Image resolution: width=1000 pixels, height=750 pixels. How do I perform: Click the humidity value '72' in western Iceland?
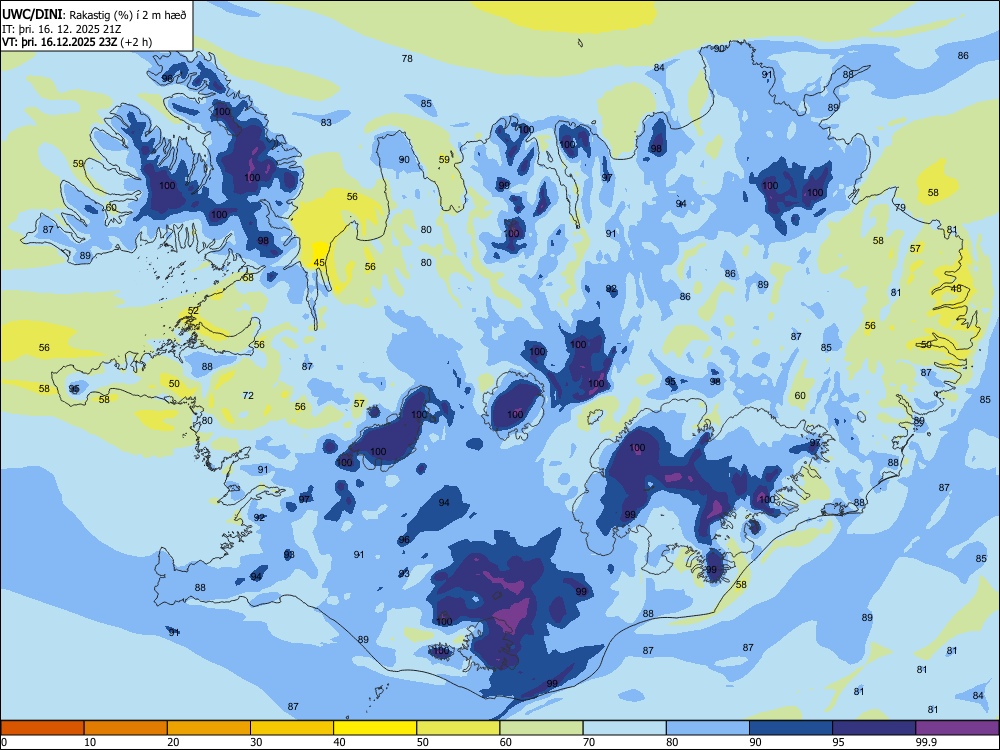click(x=248, y=395)
